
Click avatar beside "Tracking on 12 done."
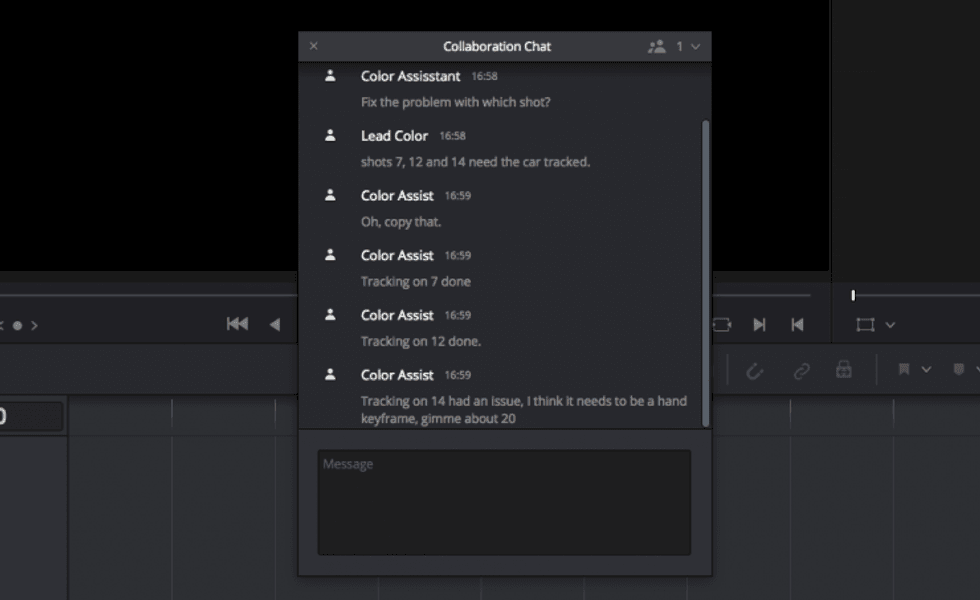pos(330,314)
